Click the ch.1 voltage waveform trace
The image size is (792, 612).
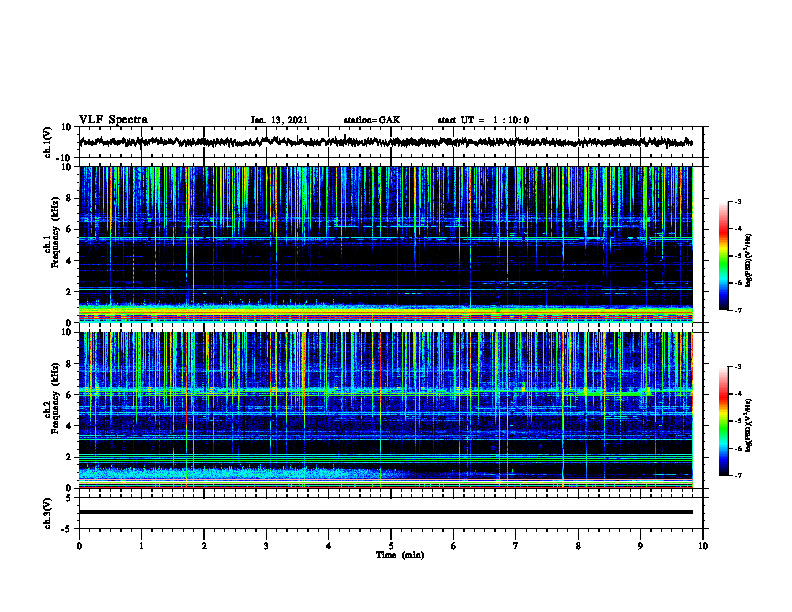[385, 142]
